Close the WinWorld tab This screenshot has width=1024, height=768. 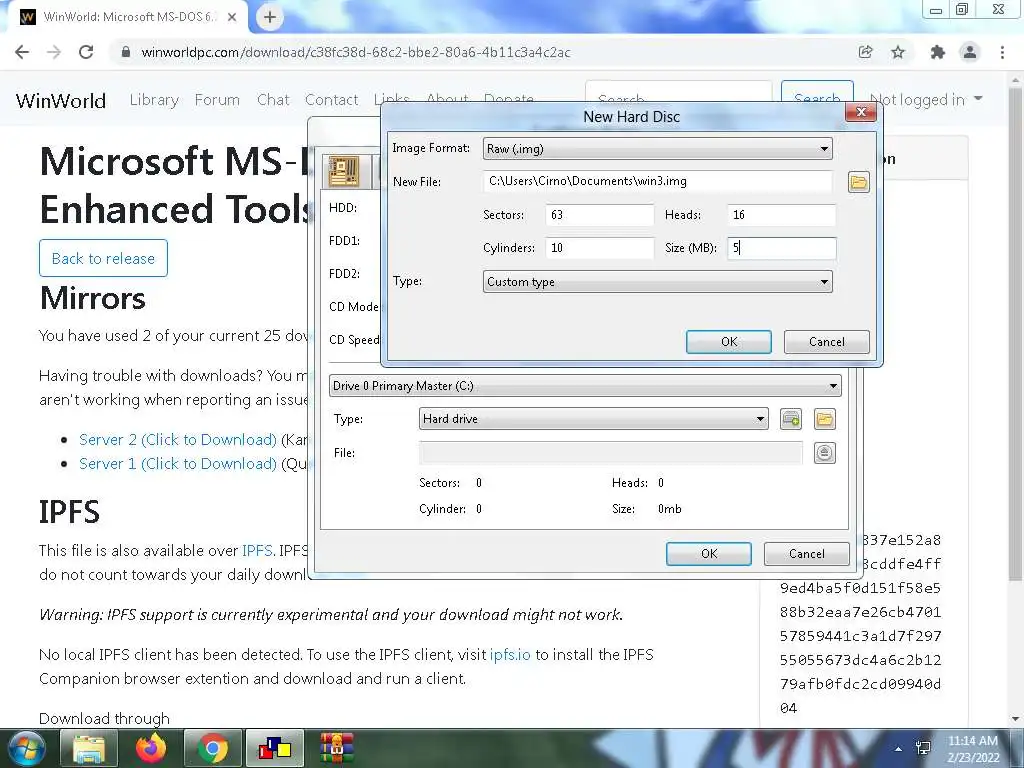[x=232, y=17]
